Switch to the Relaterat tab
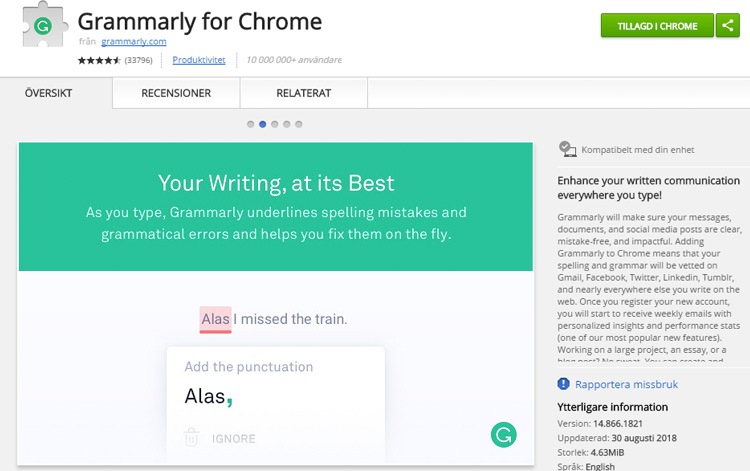The image size is (750, 471). [x=305, y=93]
